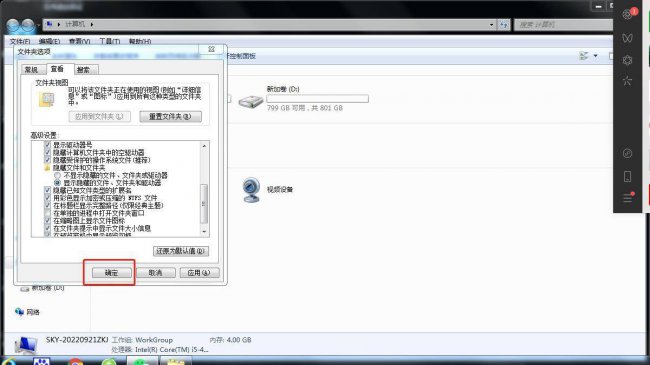Screen dimensions: 650x365
Task: Click the File Explorer taskbar icon
Action: [x=176, y=362]
